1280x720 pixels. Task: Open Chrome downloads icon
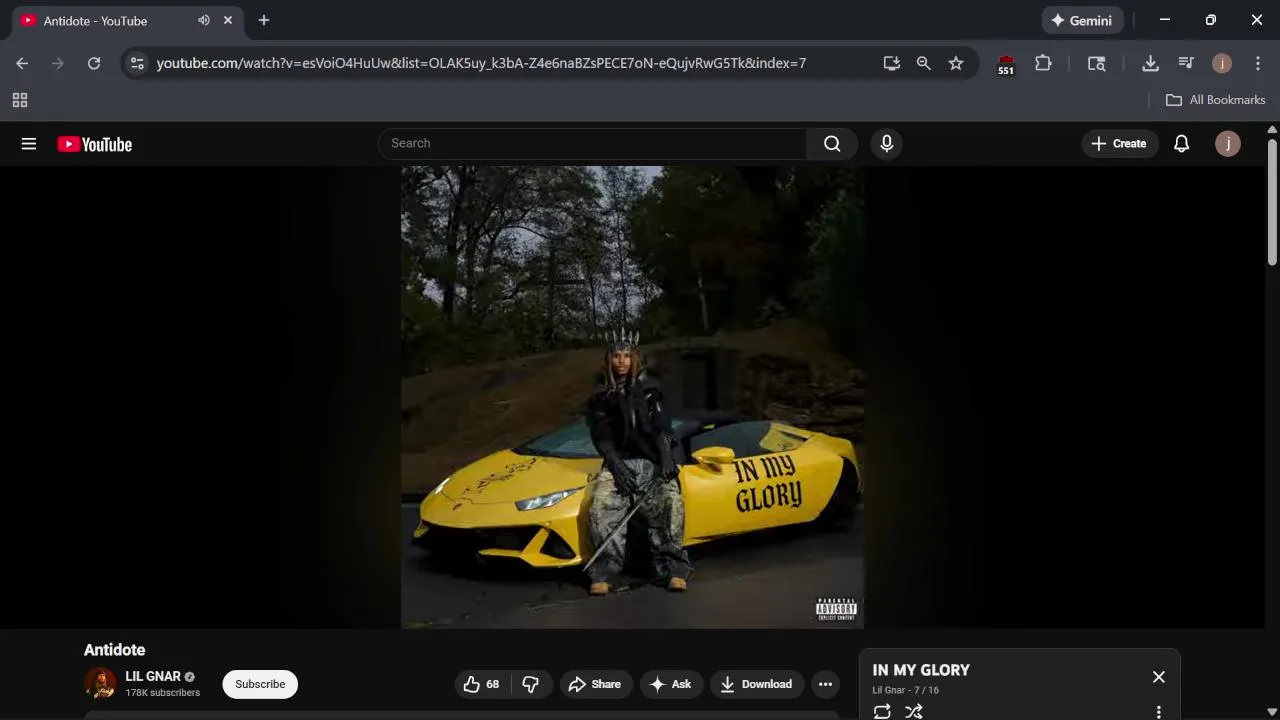coord(1150,63)
